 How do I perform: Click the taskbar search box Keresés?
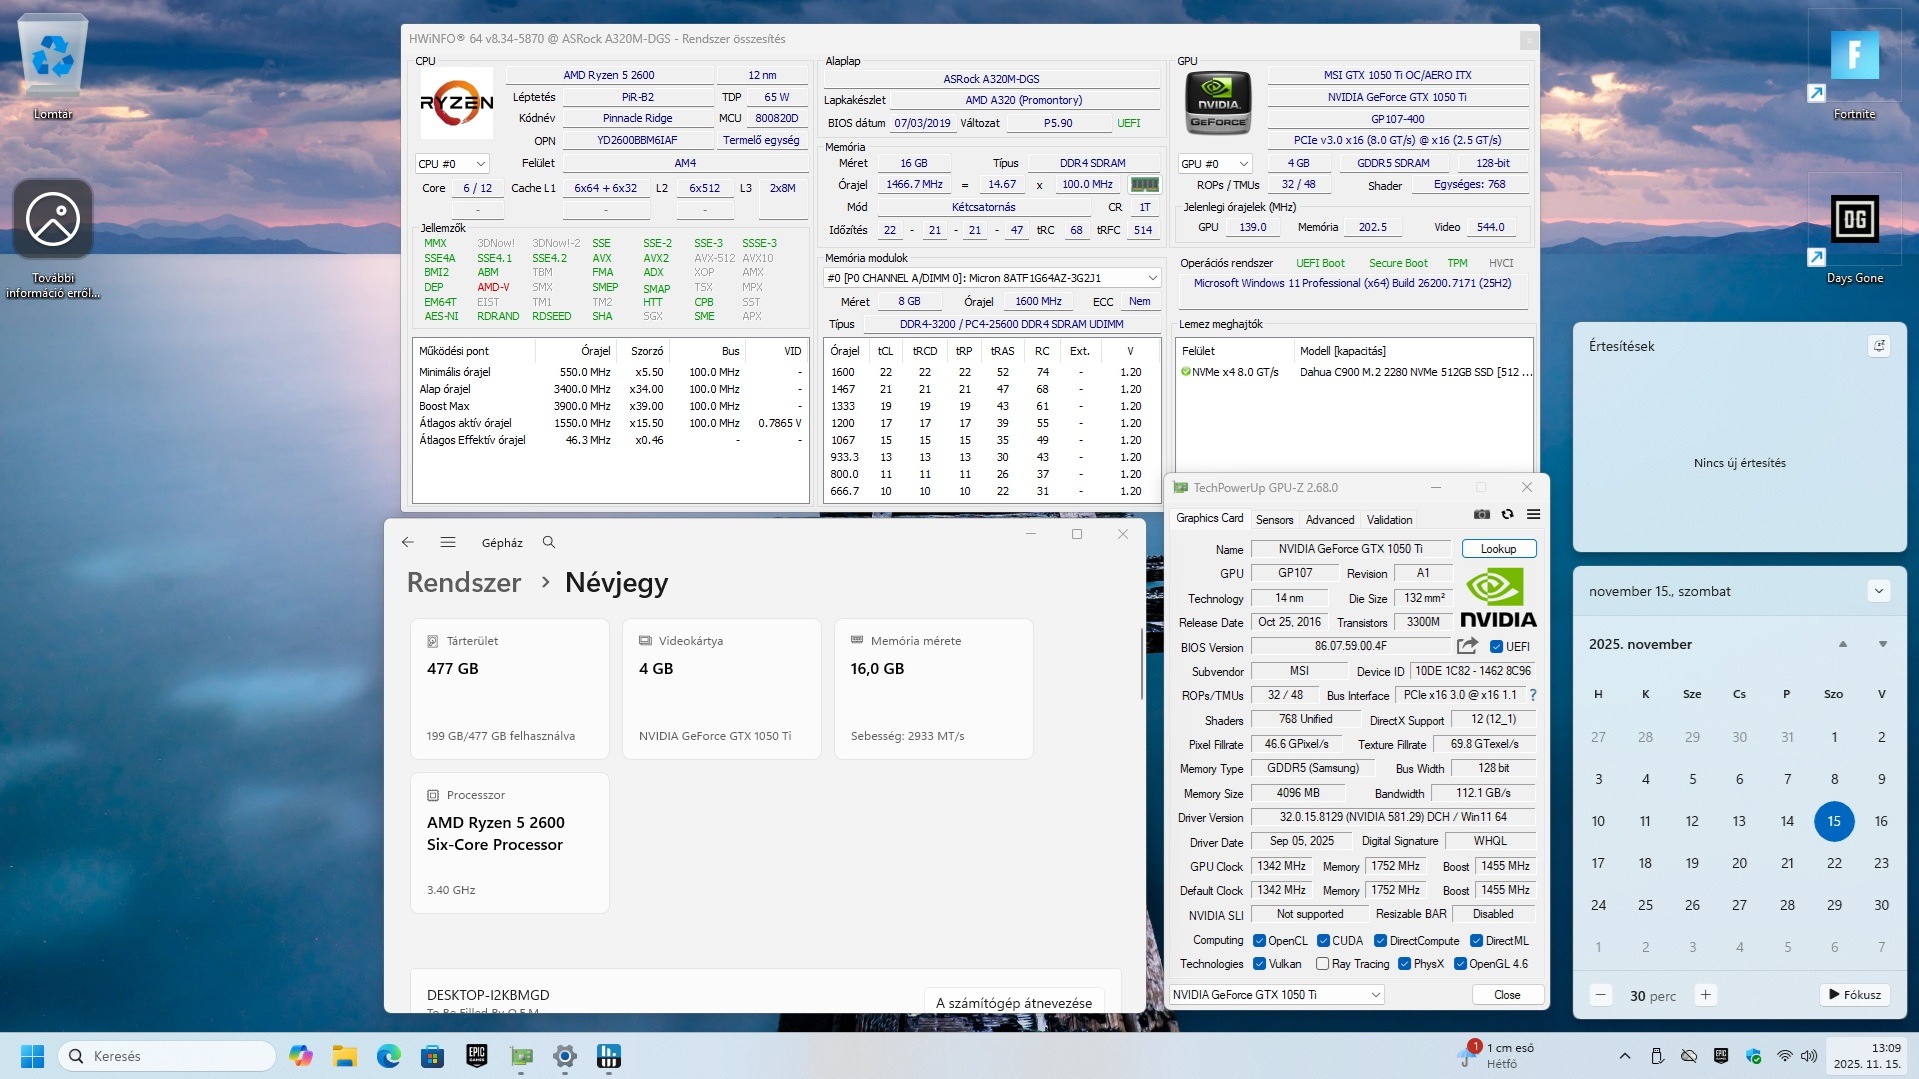tap(166, 1056)
